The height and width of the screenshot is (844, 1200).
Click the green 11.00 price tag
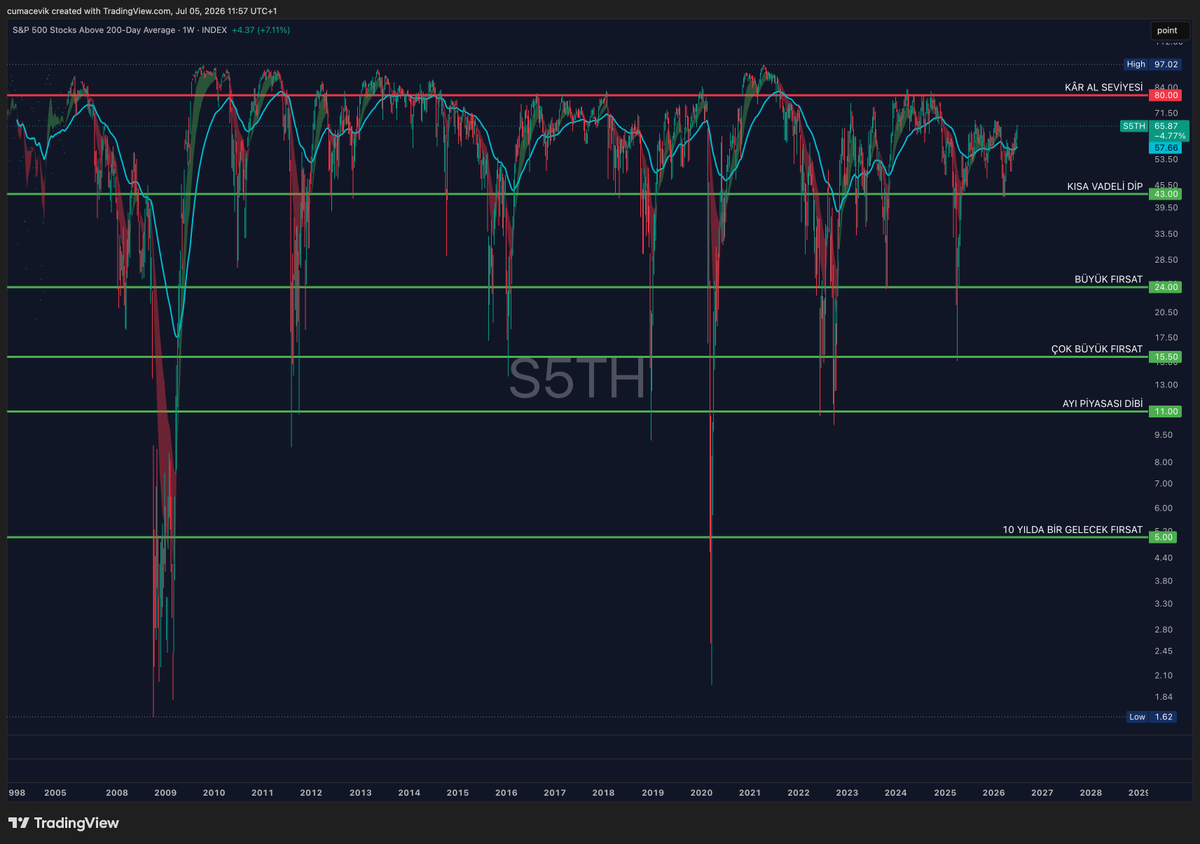[x=1165, y=411]
